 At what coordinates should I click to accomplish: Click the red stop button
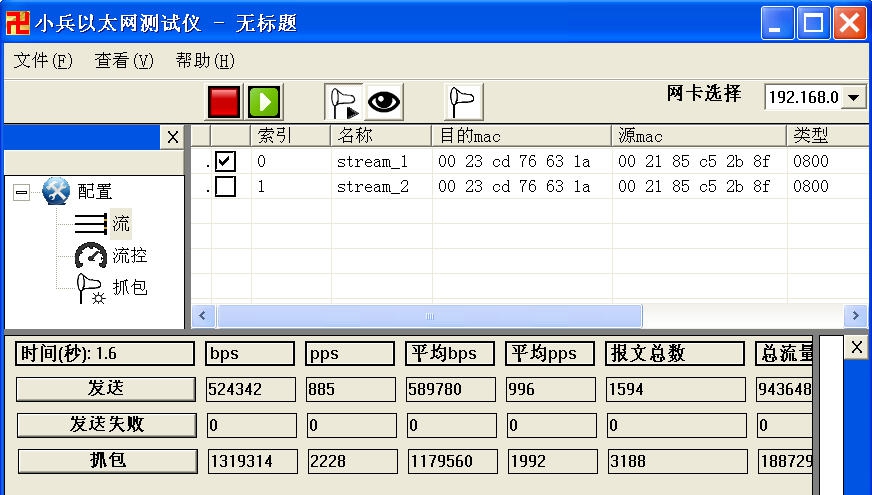(224, 102)
